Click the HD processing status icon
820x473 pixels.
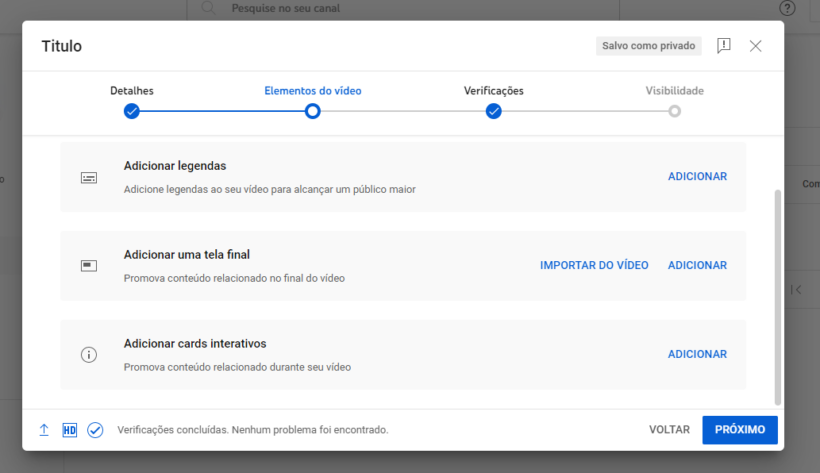pyautogui.click(x=70, y=430)
